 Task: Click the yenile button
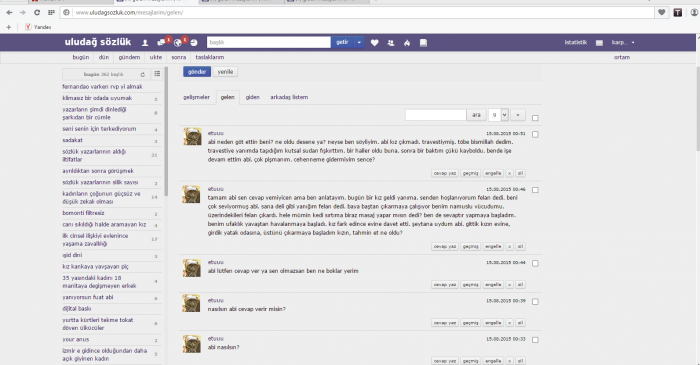click(225, 72)
